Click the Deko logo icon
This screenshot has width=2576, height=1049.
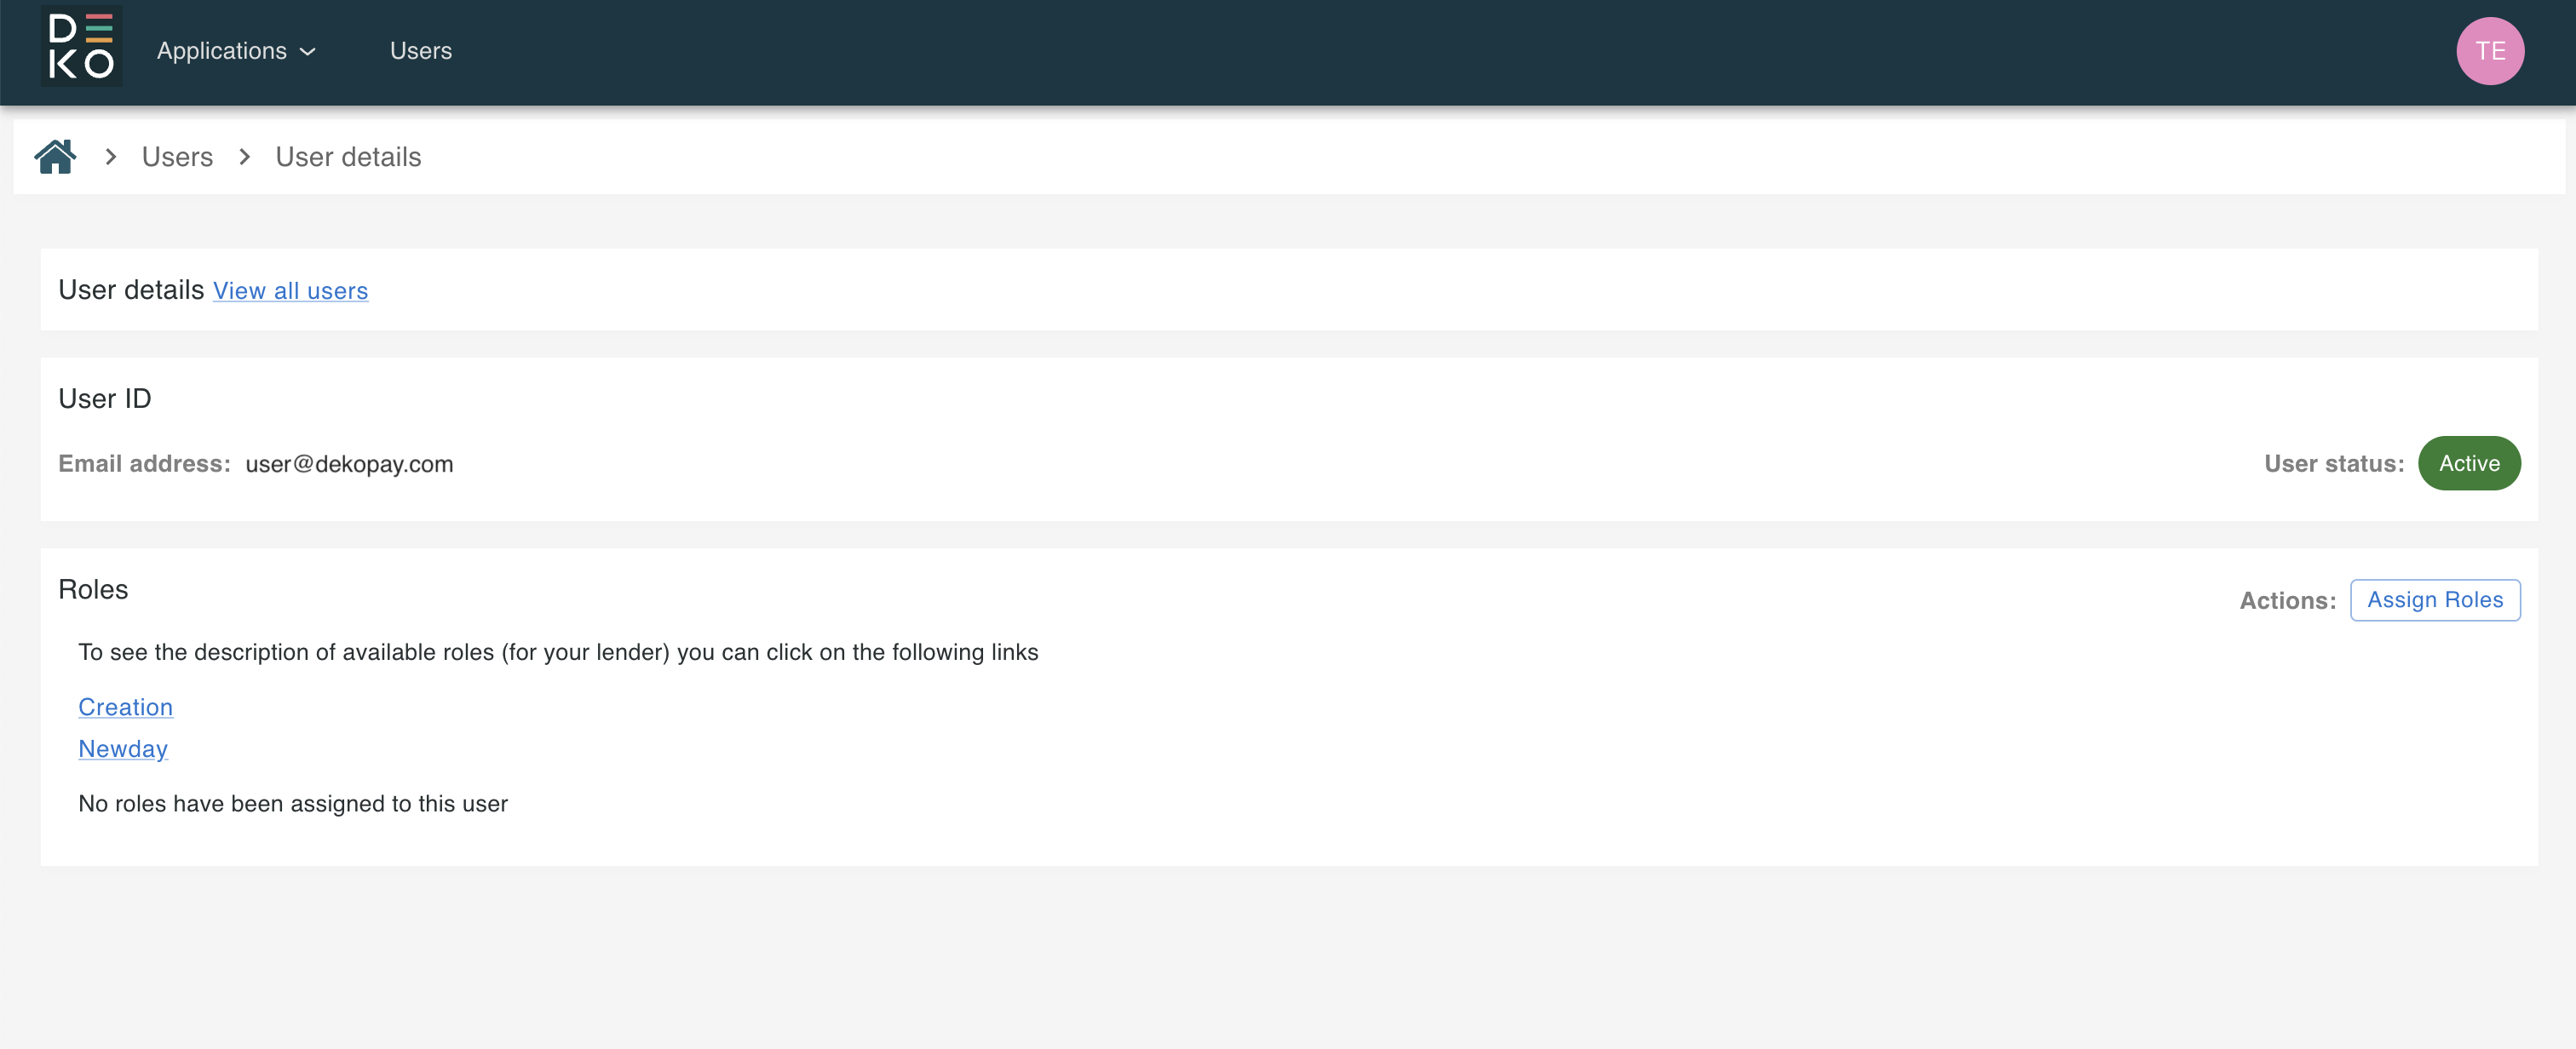coord(81,47)
